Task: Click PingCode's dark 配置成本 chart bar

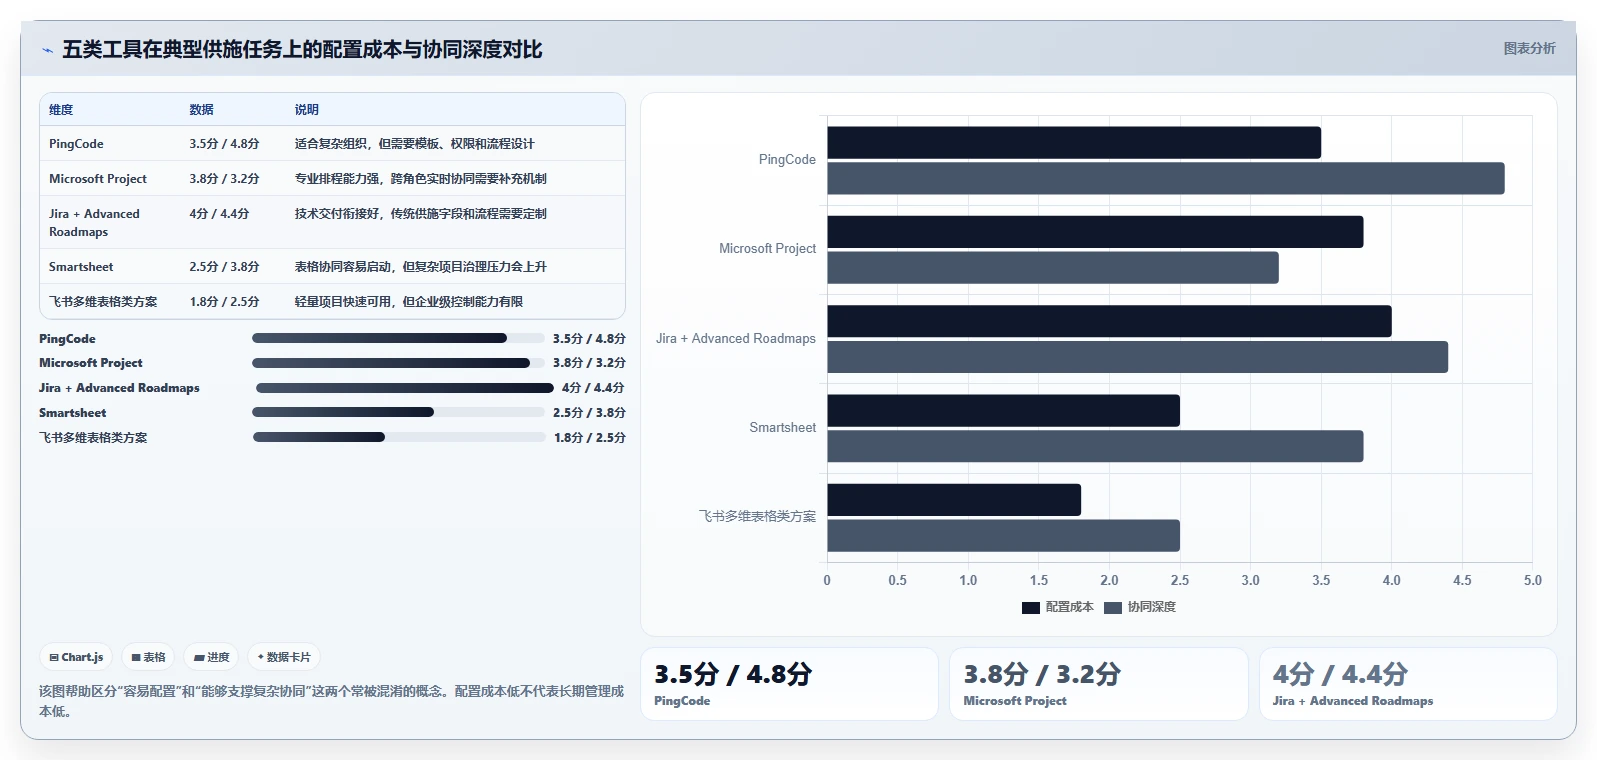Action: (1074, 142)
